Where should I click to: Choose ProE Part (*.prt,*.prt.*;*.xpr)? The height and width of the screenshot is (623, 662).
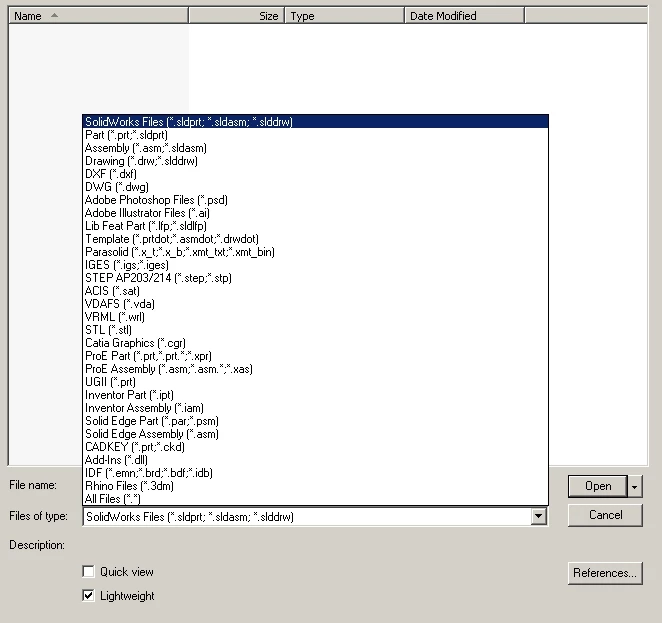pyautogui.click(x=315, y=356)
